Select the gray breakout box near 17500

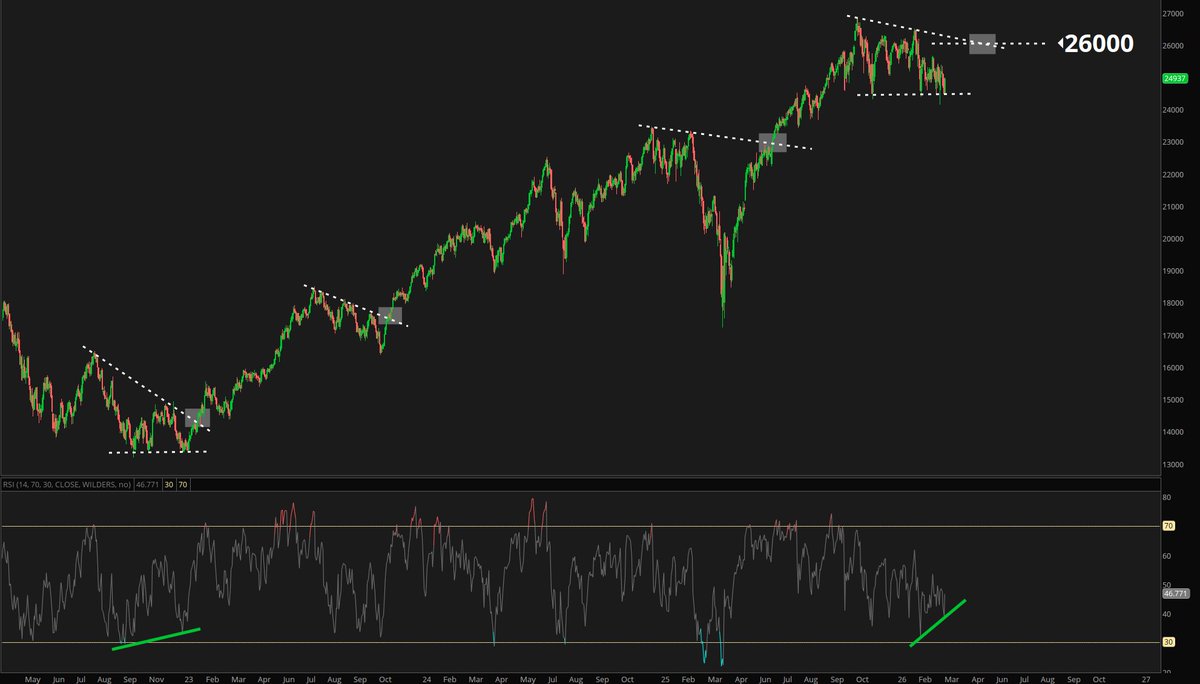(x=390, y=316)
